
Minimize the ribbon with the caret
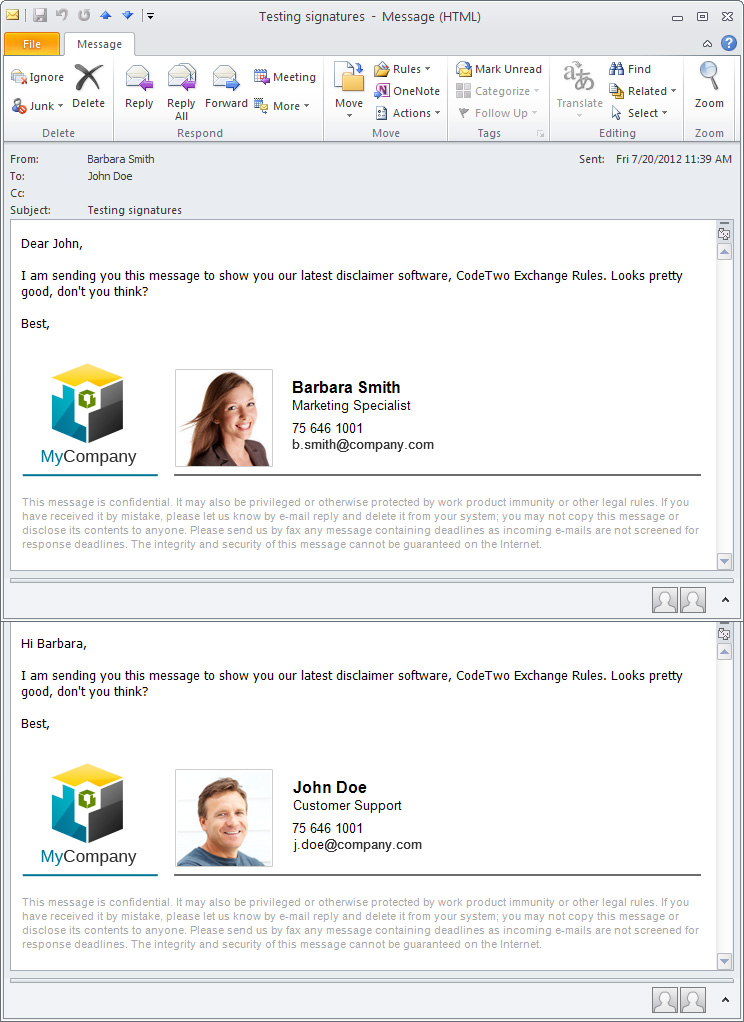[x=707, y=44]
